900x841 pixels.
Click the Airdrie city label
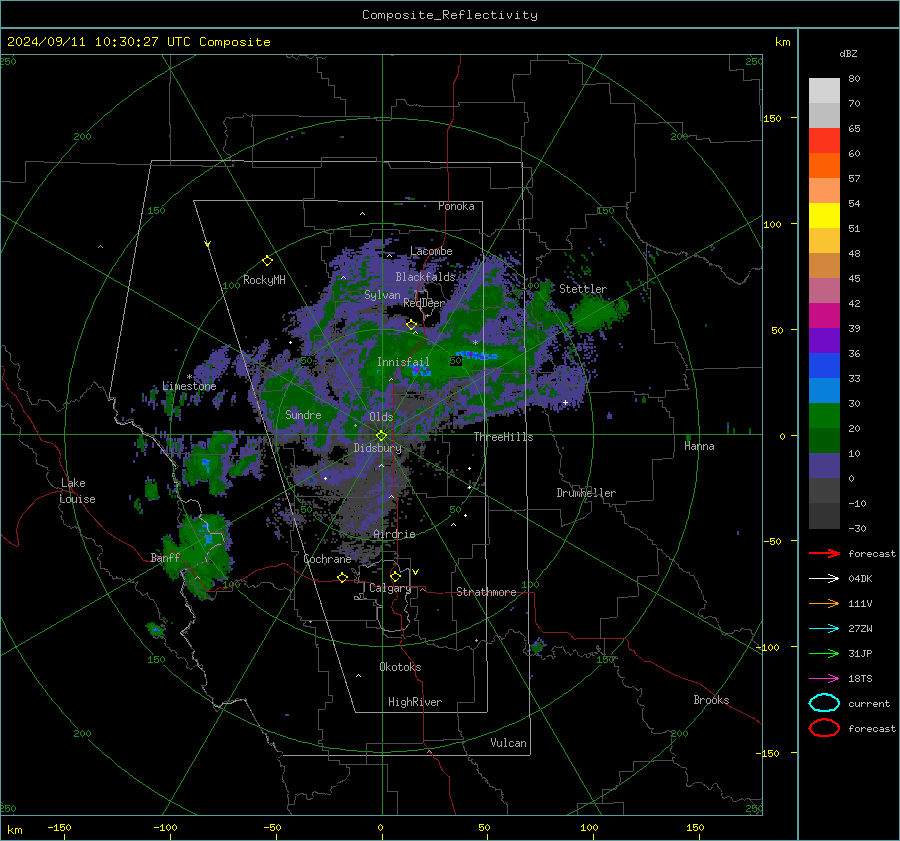point(394,534)
